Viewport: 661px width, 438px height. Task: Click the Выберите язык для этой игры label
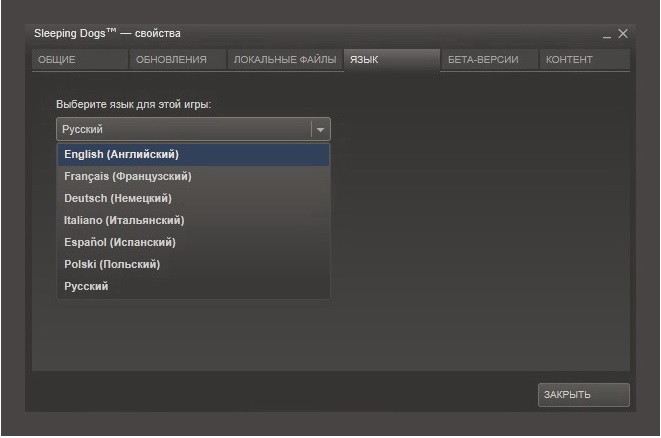click(x=133, y=104)
